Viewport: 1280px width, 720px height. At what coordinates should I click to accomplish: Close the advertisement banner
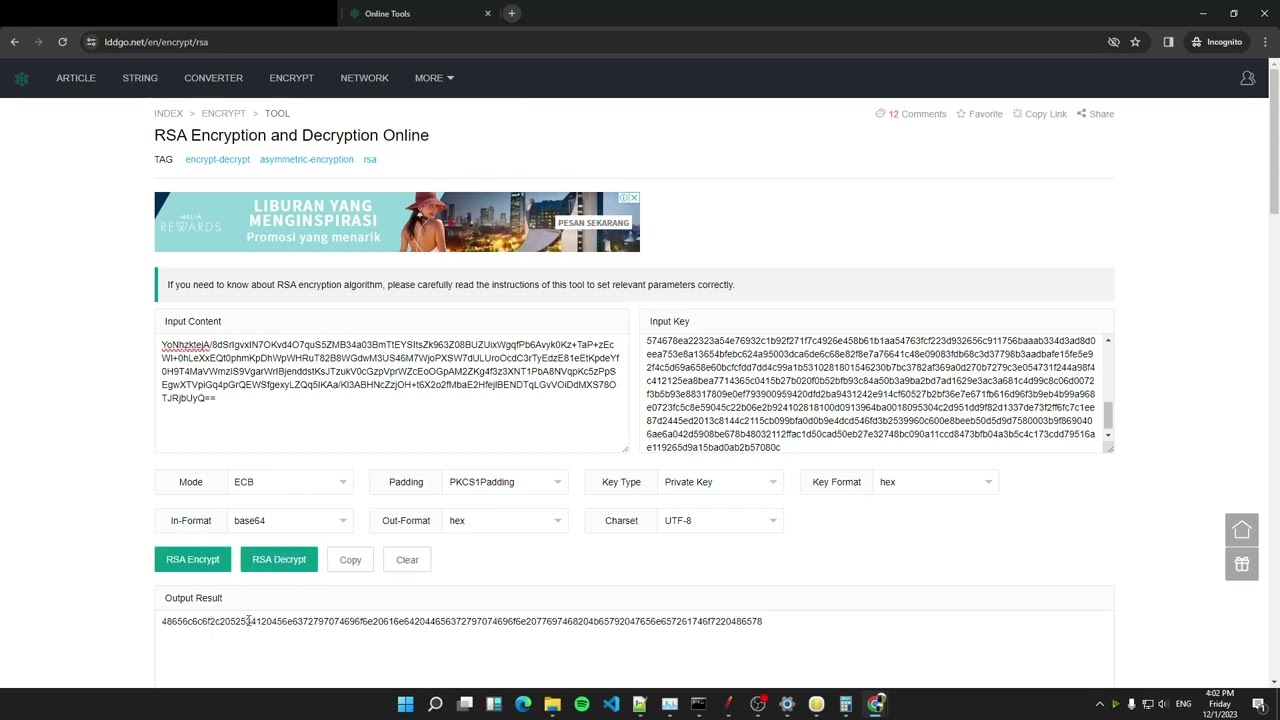point(633,198)
